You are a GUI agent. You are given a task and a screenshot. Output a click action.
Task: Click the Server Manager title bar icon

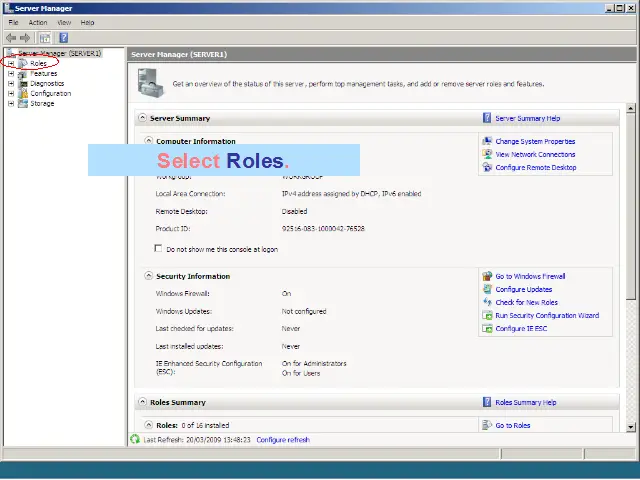tap(8, 8)
